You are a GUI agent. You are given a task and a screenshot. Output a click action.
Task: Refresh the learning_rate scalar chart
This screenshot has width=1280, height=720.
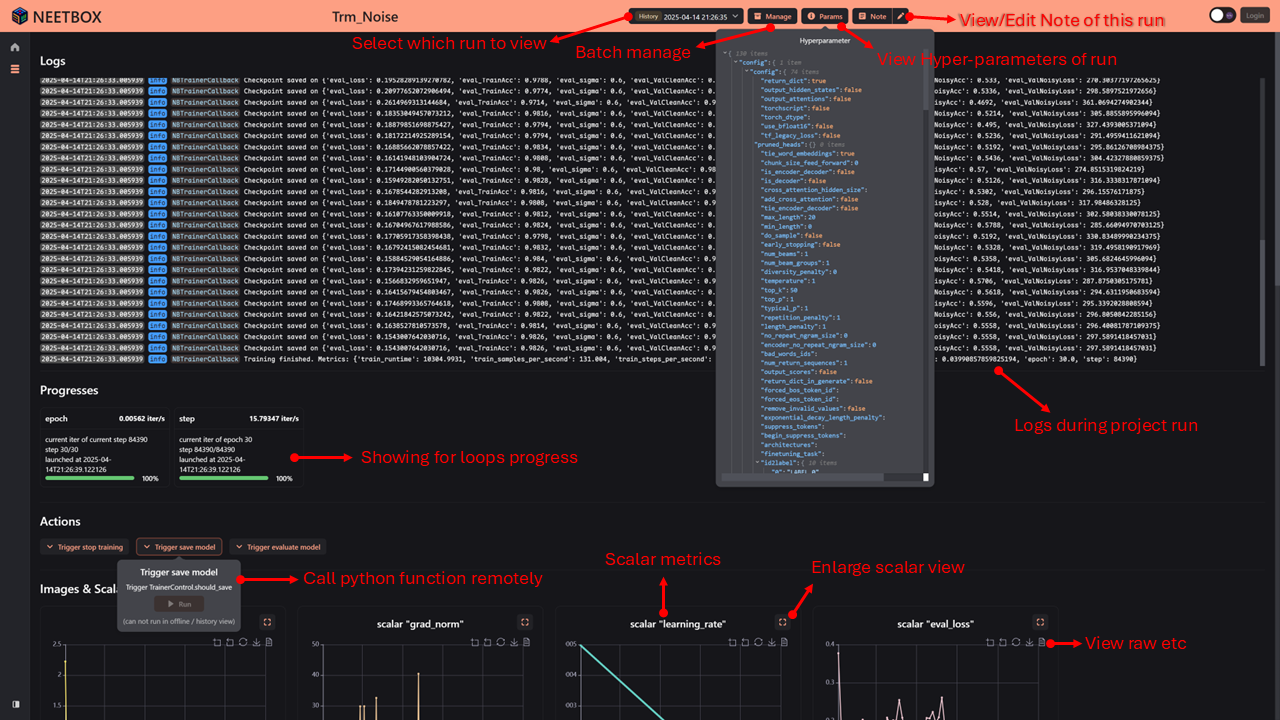tap(759, 642)
